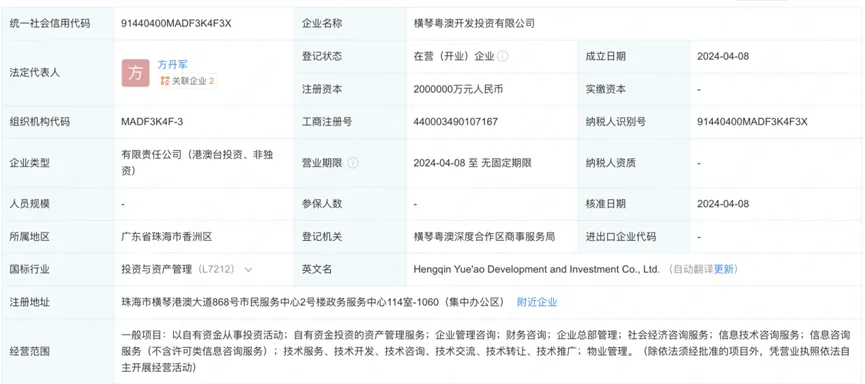Select the 成立日期 value 2024-04-08

723,56
